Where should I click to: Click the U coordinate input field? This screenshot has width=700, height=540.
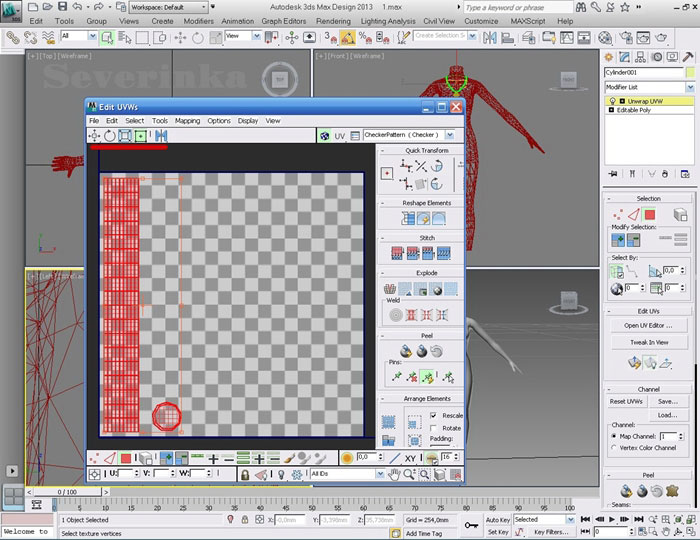click(124, 473)
